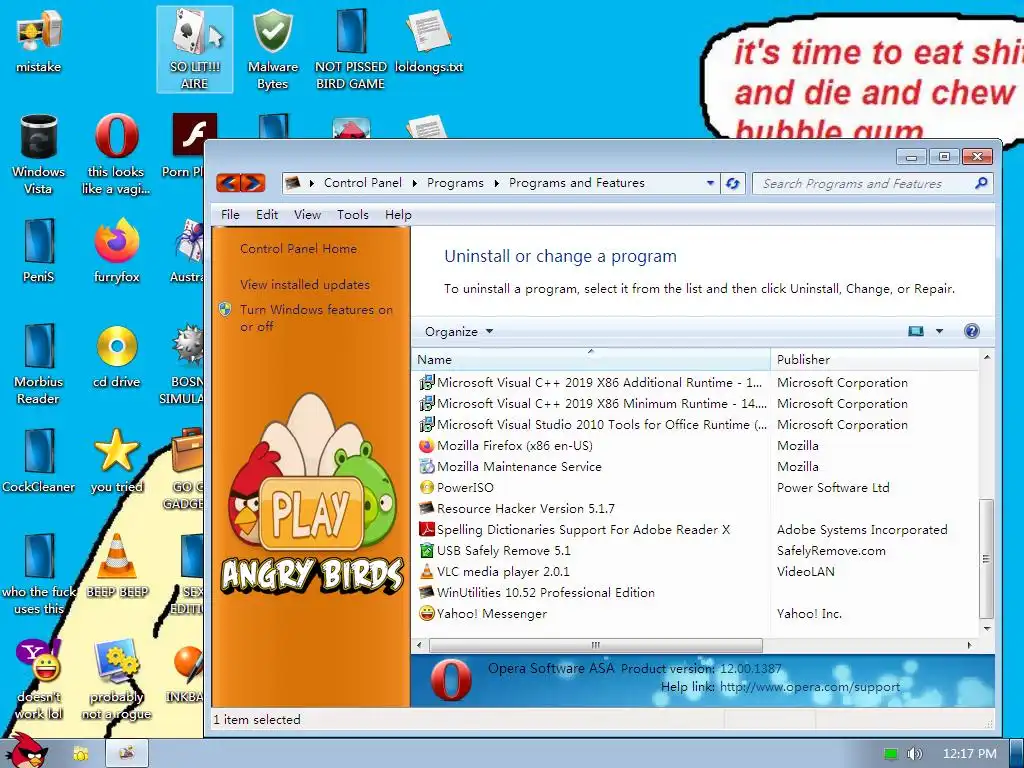The height and width of the screenshot is (768, 1024).
Task: Open the View menu
Action: tap(307, 215)
